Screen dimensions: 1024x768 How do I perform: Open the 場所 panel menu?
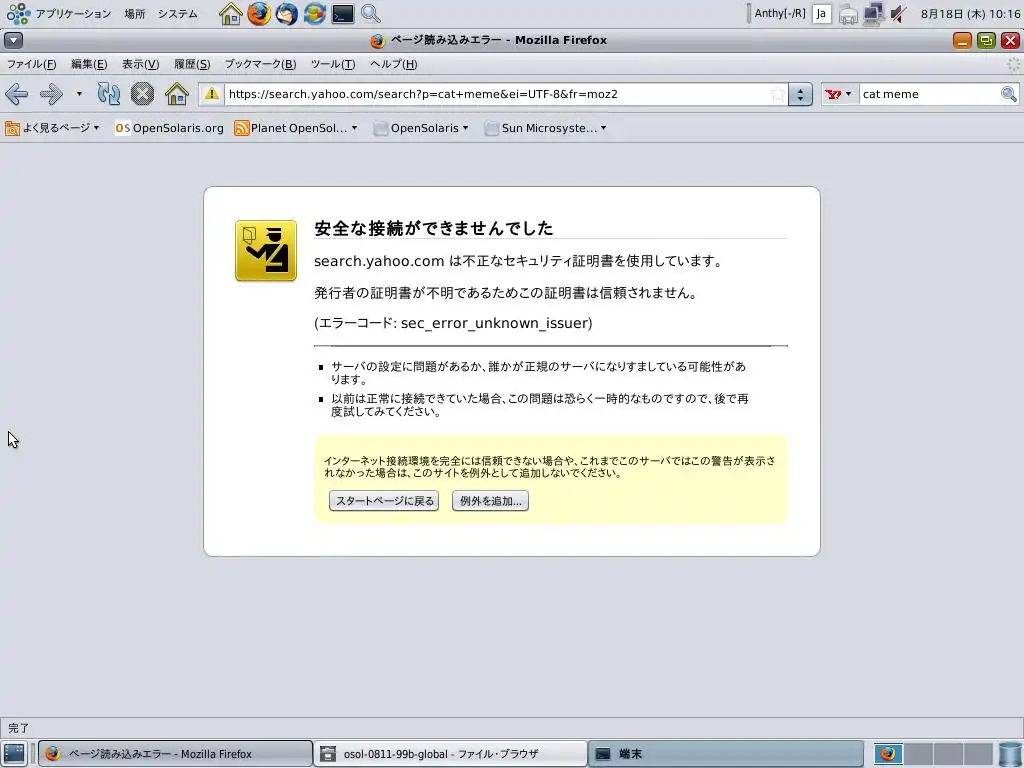click(x=135, y=14)
